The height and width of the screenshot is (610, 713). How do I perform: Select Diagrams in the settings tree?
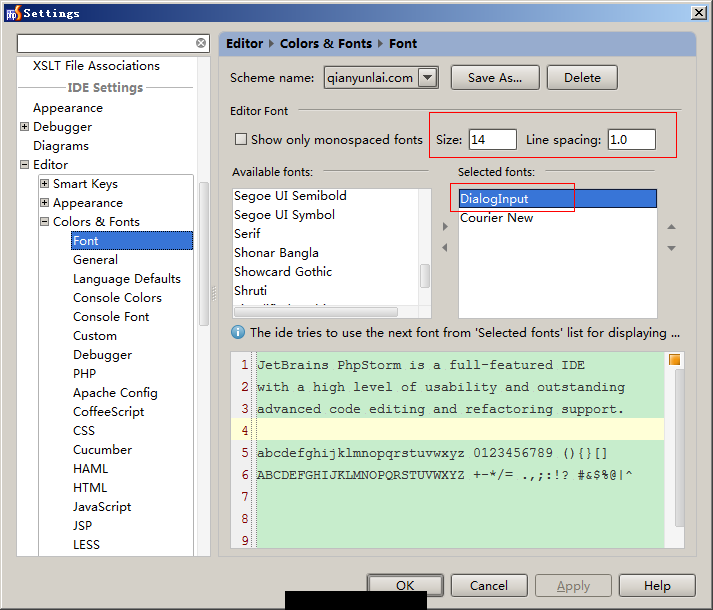(x=61, y=146)
